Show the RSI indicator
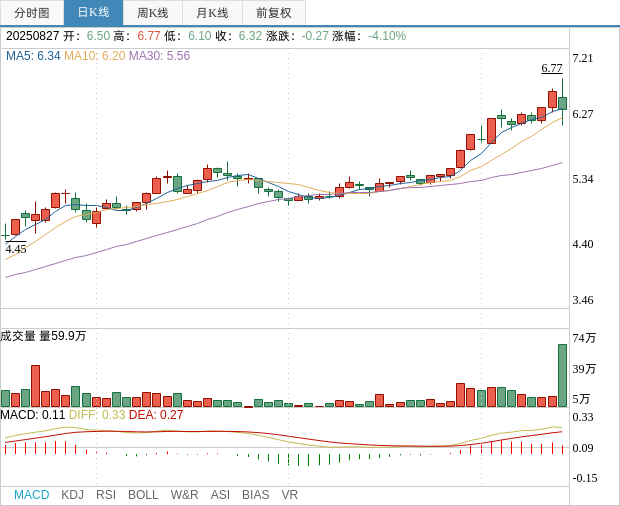This screenshot has width=620, height=506. 106,495
